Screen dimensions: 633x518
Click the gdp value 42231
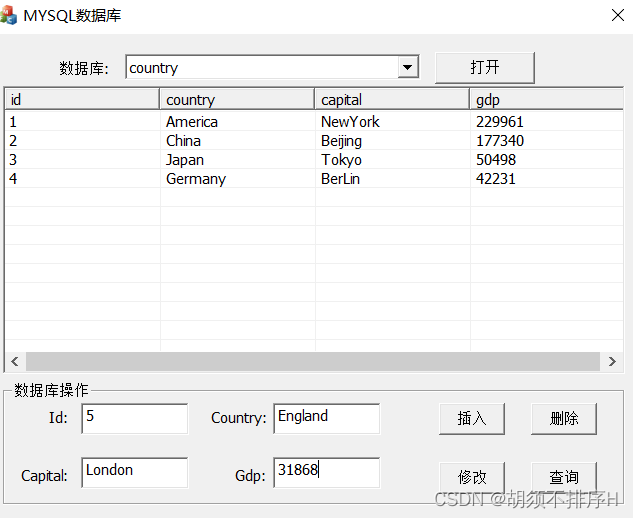coord(496,178)
